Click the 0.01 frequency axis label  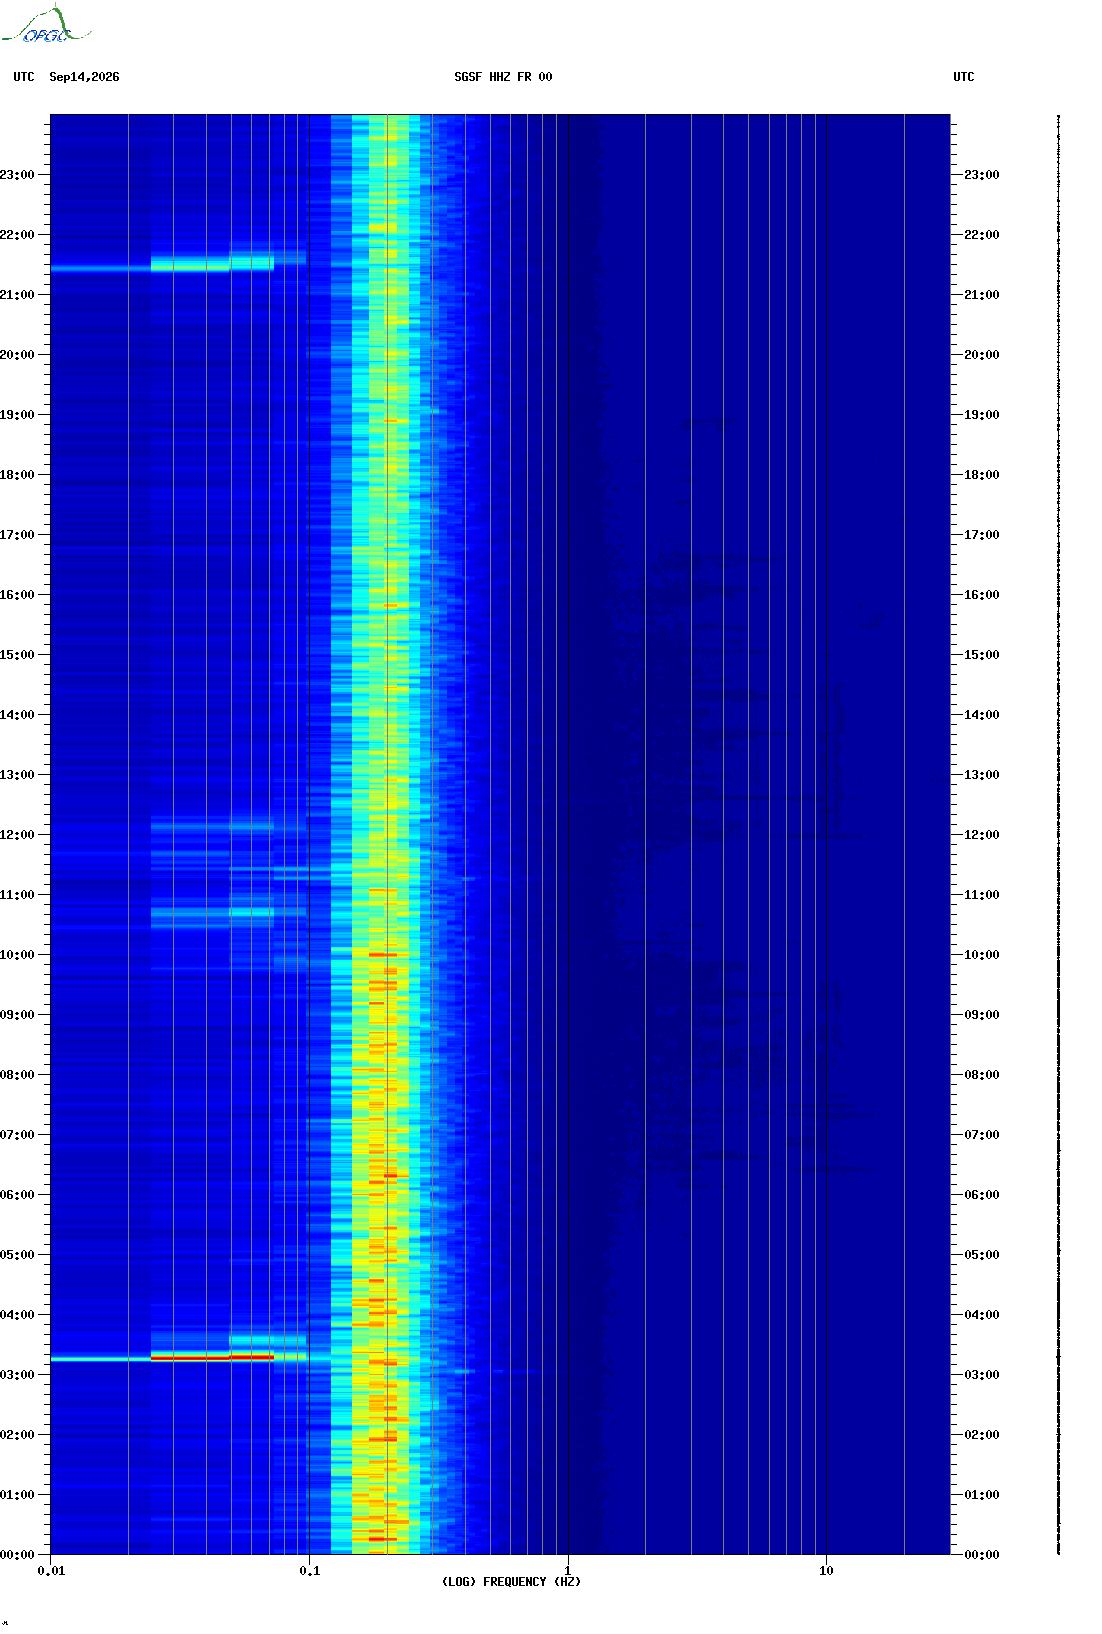51,1571
